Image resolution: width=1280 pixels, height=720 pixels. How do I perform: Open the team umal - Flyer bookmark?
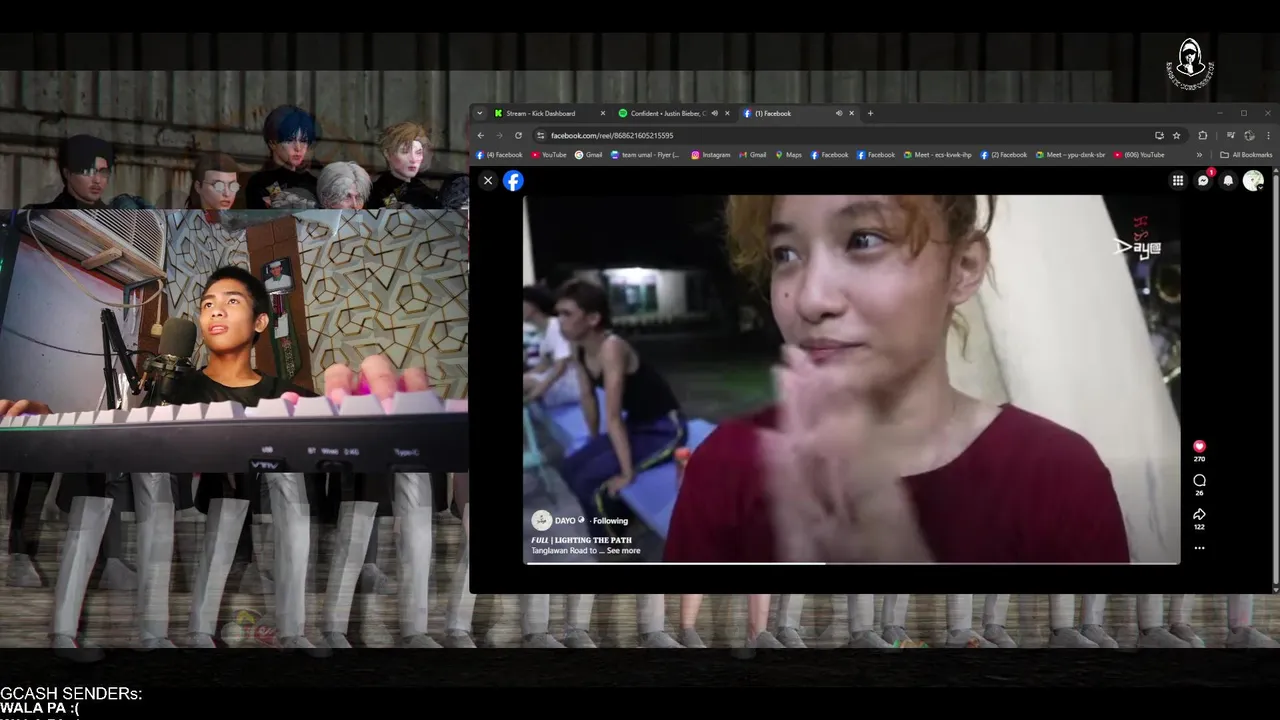(x=645, y=155)
